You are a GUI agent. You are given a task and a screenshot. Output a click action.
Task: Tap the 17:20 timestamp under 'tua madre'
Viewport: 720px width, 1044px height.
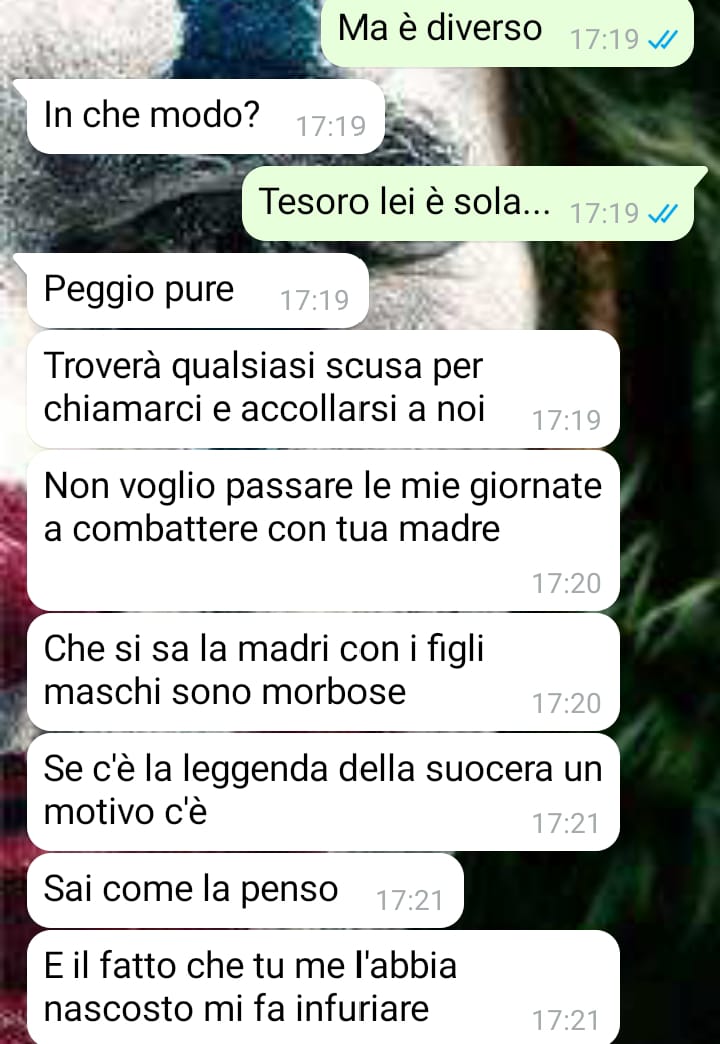[x=567, y=584]
